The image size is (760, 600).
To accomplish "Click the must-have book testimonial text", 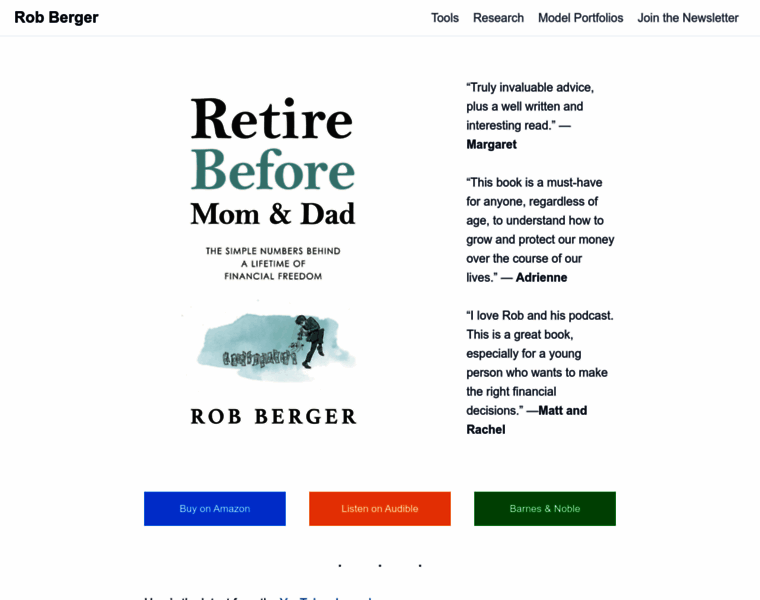I will point(540,230).
